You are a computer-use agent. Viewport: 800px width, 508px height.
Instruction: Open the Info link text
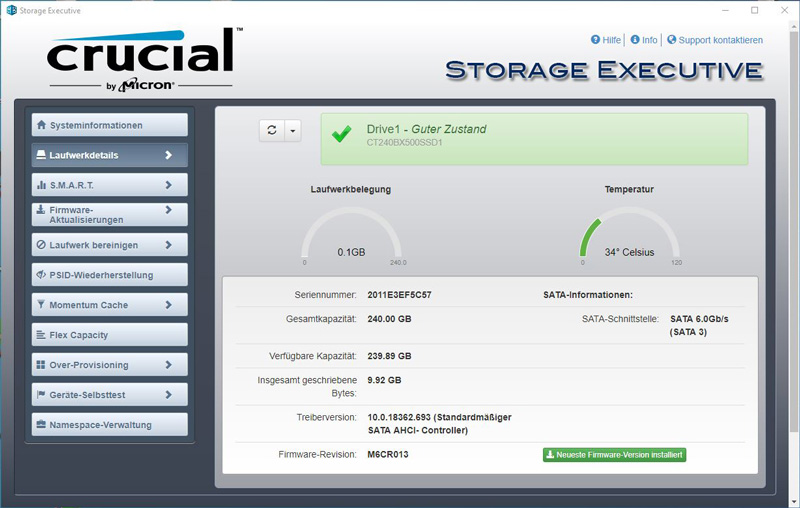coord(649,40)
